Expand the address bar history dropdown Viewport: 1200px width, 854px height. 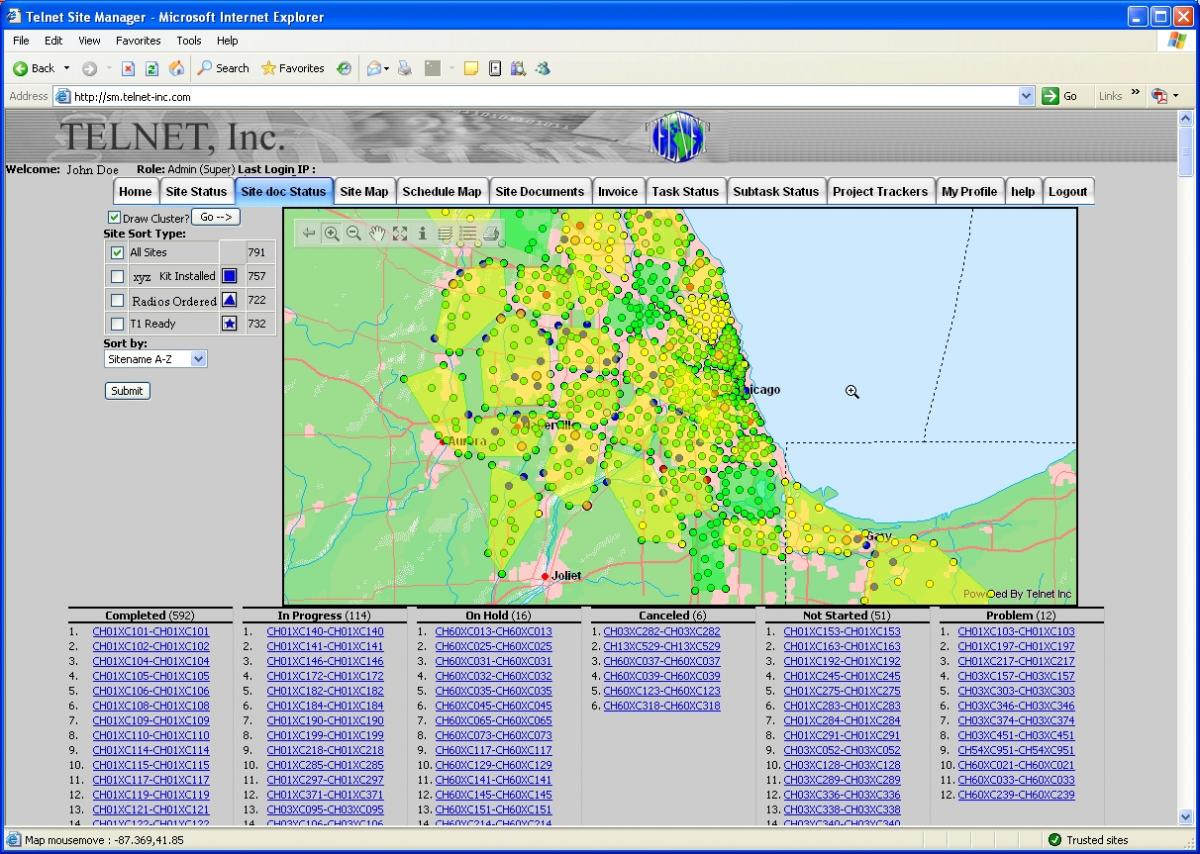[1026, 96]
